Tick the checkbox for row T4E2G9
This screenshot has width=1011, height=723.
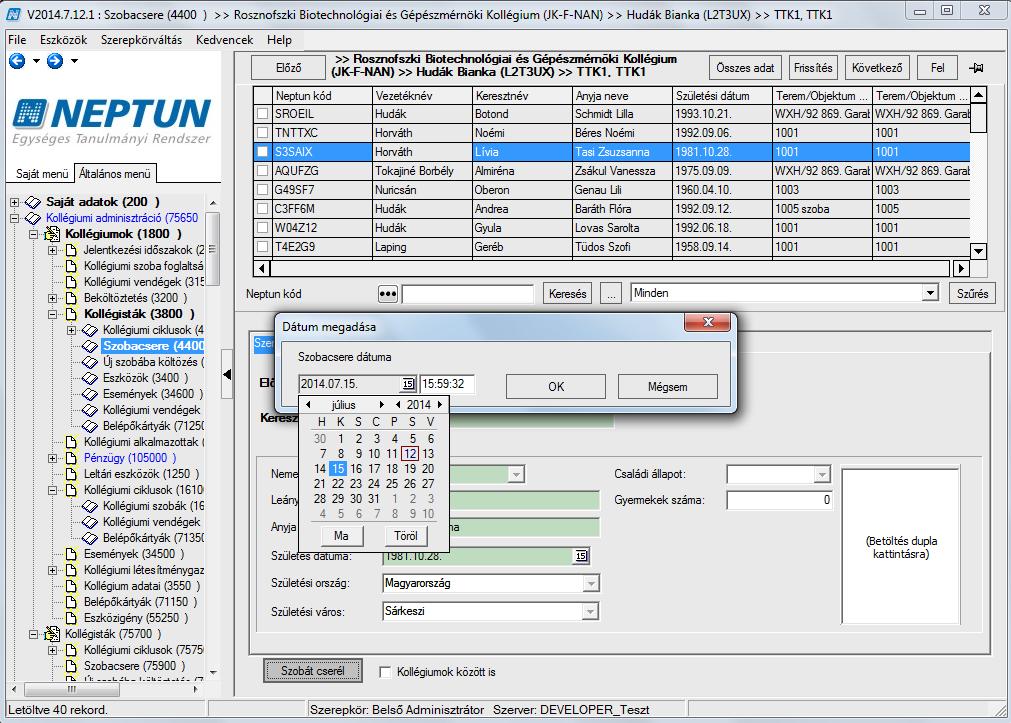point(262,247)
